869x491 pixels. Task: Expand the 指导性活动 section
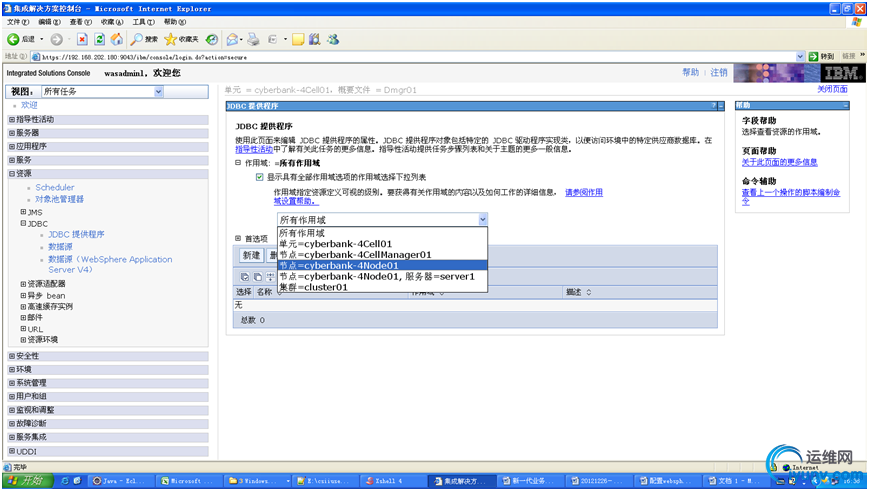click(x=12, y=119)
